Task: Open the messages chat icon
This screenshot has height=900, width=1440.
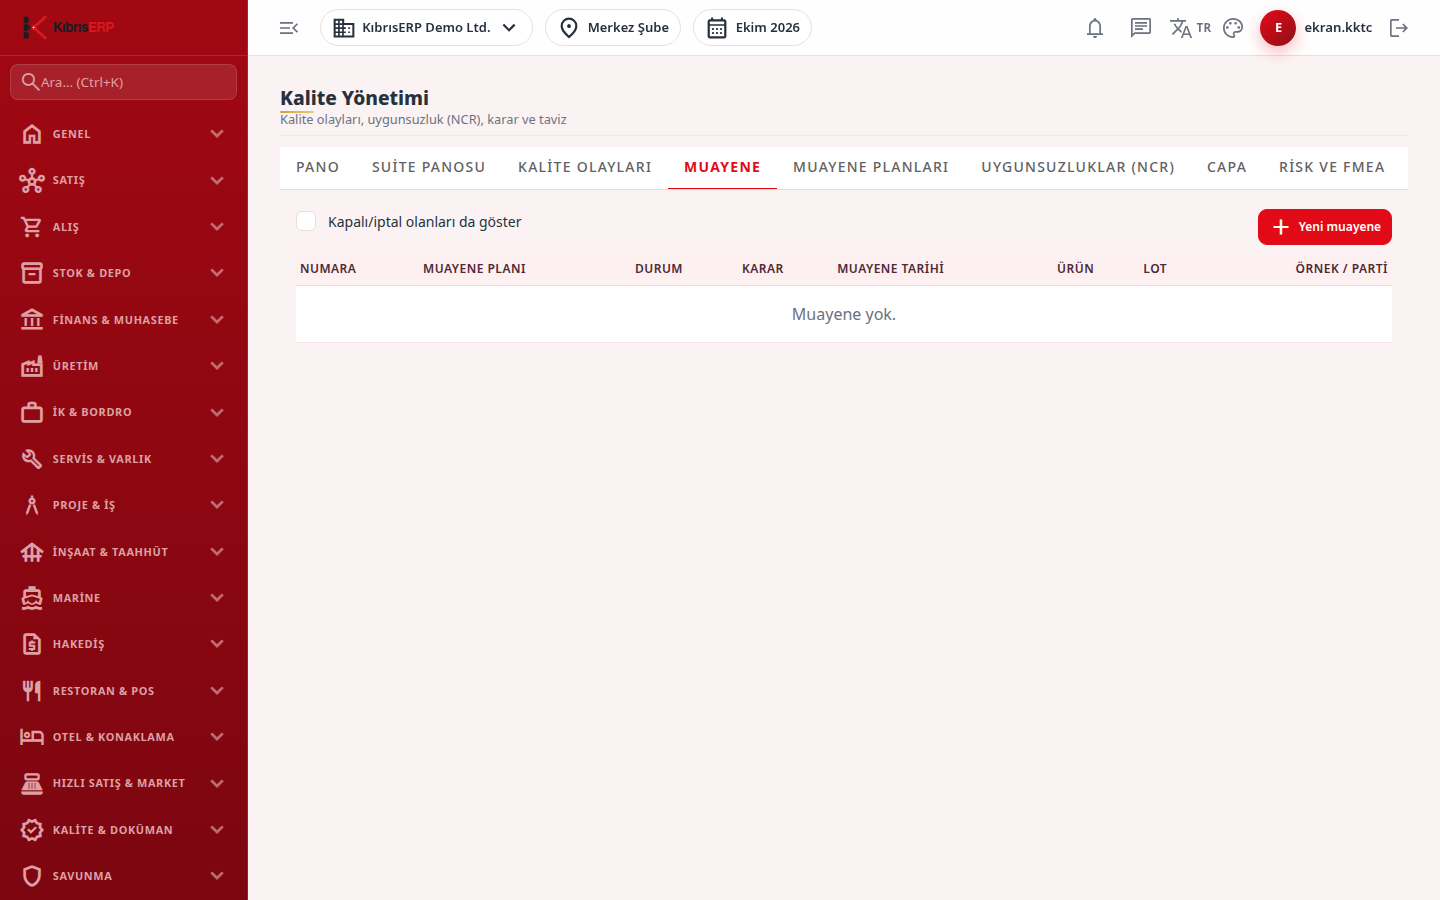Action: [x=1141, y=28]
